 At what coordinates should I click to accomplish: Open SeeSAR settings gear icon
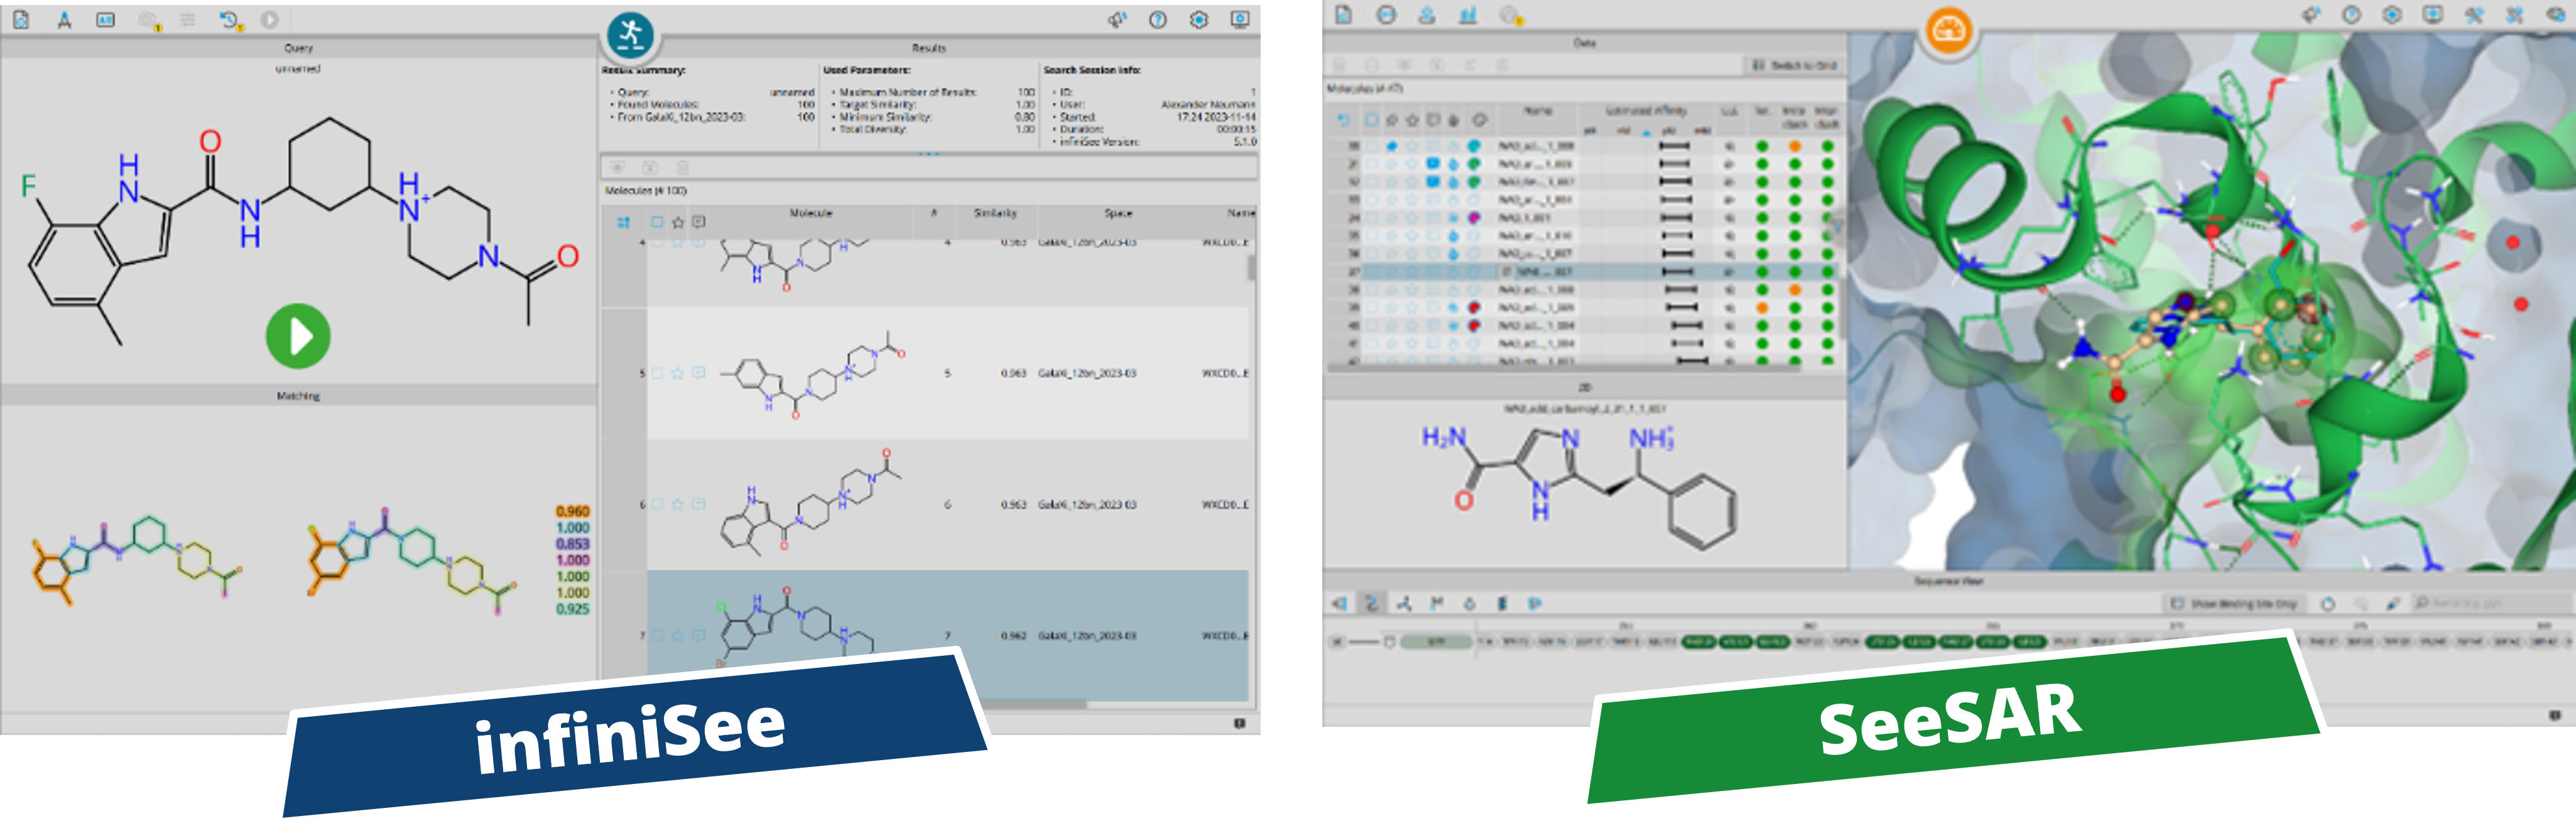point(2392,15)
